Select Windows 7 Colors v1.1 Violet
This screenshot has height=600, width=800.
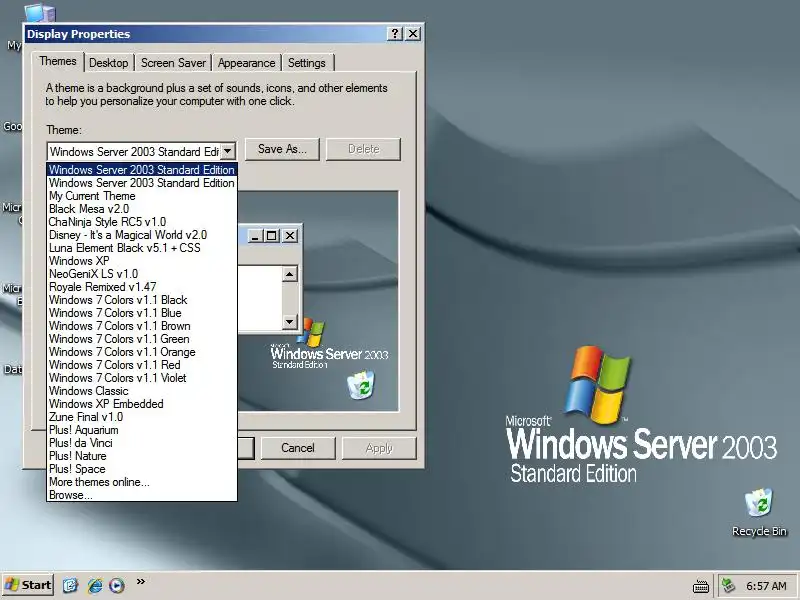[x=142, y=378]
